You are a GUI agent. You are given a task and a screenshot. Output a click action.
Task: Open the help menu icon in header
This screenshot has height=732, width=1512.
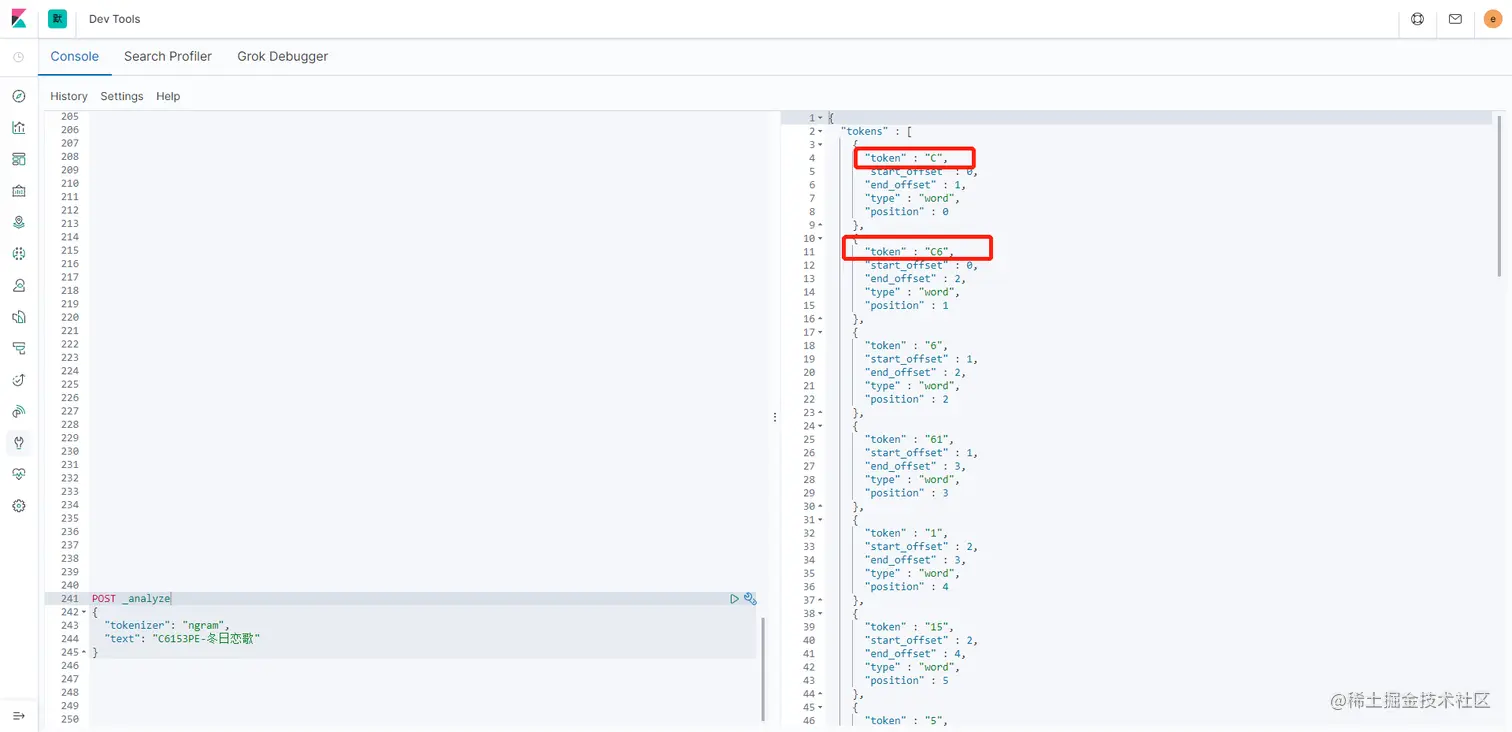pyautogui.click(x=1417, y=19)
